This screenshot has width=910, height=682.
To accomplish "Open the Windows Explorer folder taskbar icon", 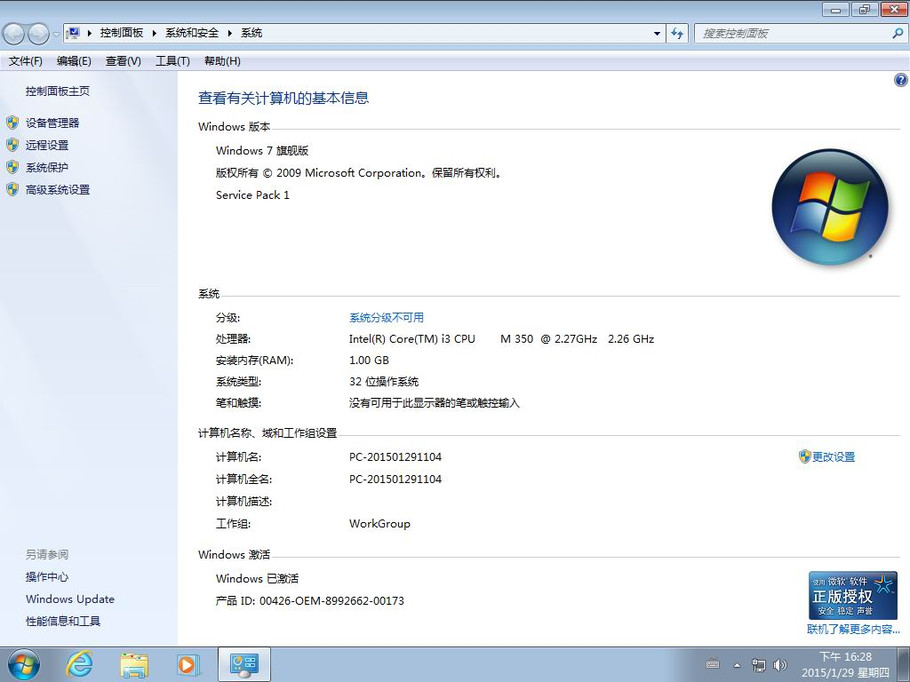I will point(134,664).
